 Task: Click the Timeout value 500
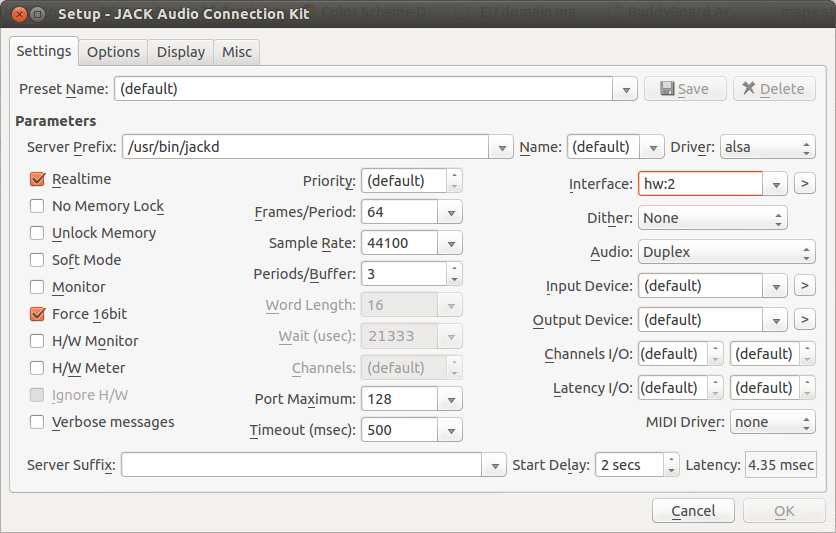click(400, 430)
